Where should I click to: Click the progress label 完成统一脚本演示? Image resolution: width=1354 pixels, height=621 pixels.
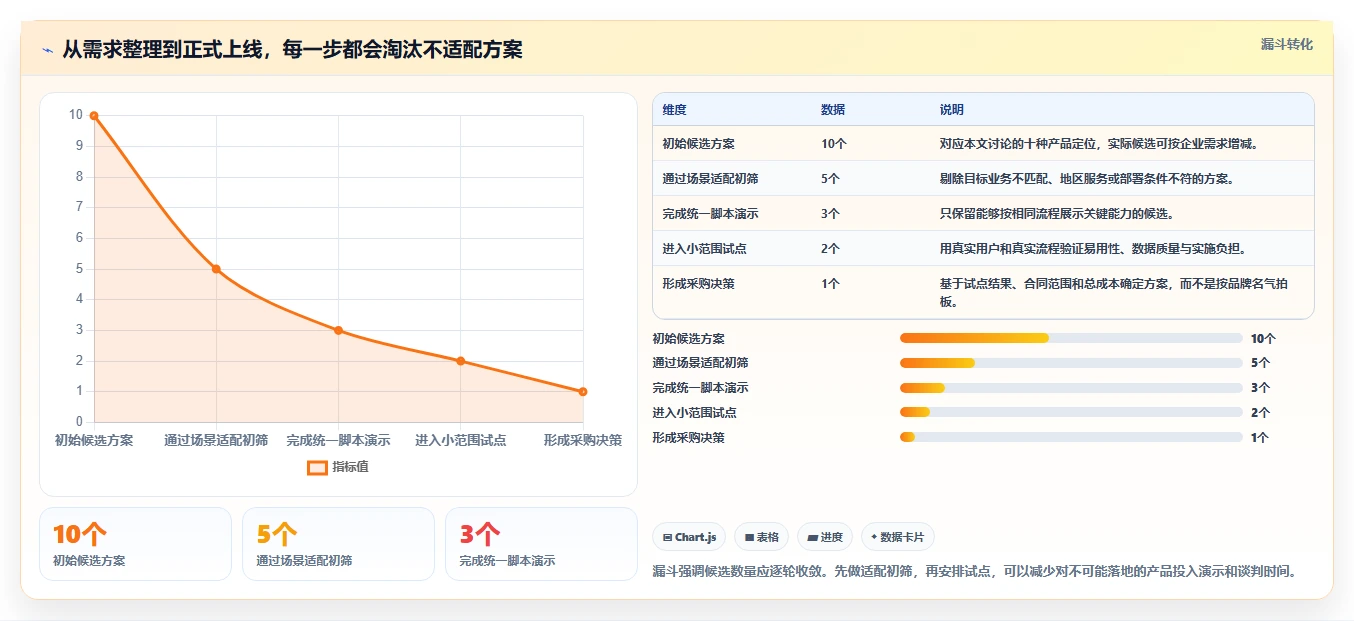(700, 388)
